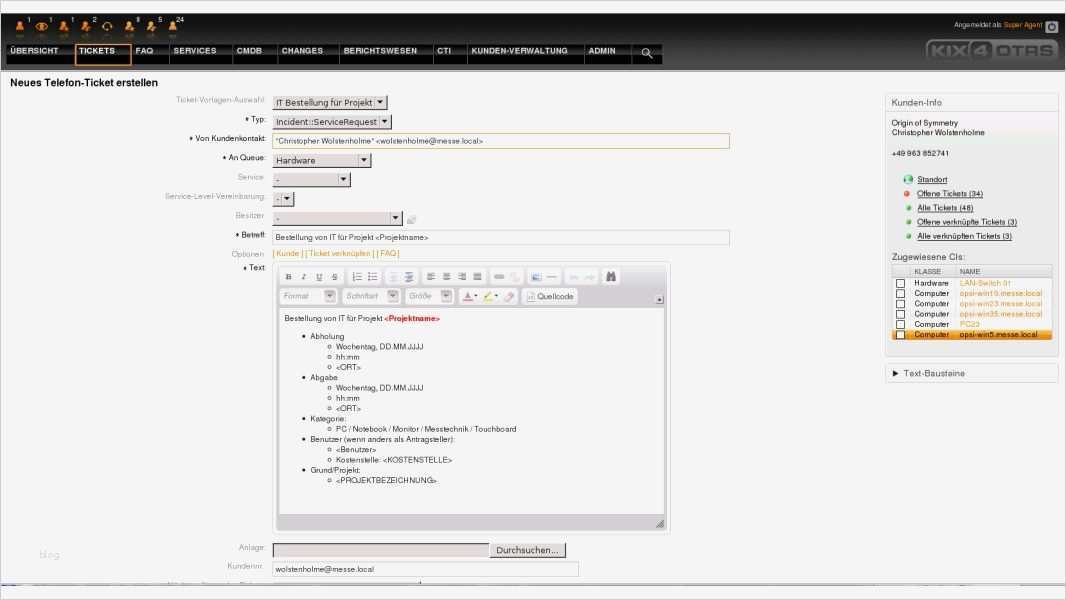This screenshot has width=1066, height=600.
Task: Open the Größe font size dropdown
Action: click(x=429, y=296)
